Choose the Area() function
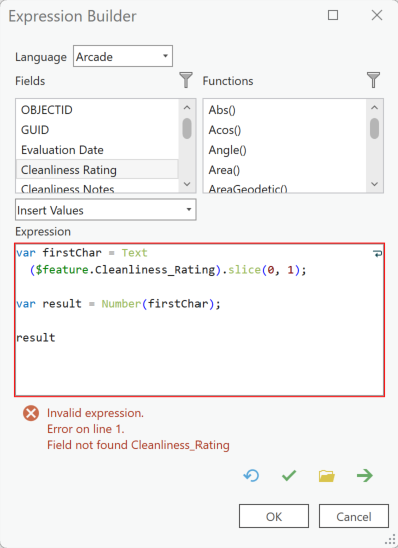 pyautogui.click(x=285, y=170)
